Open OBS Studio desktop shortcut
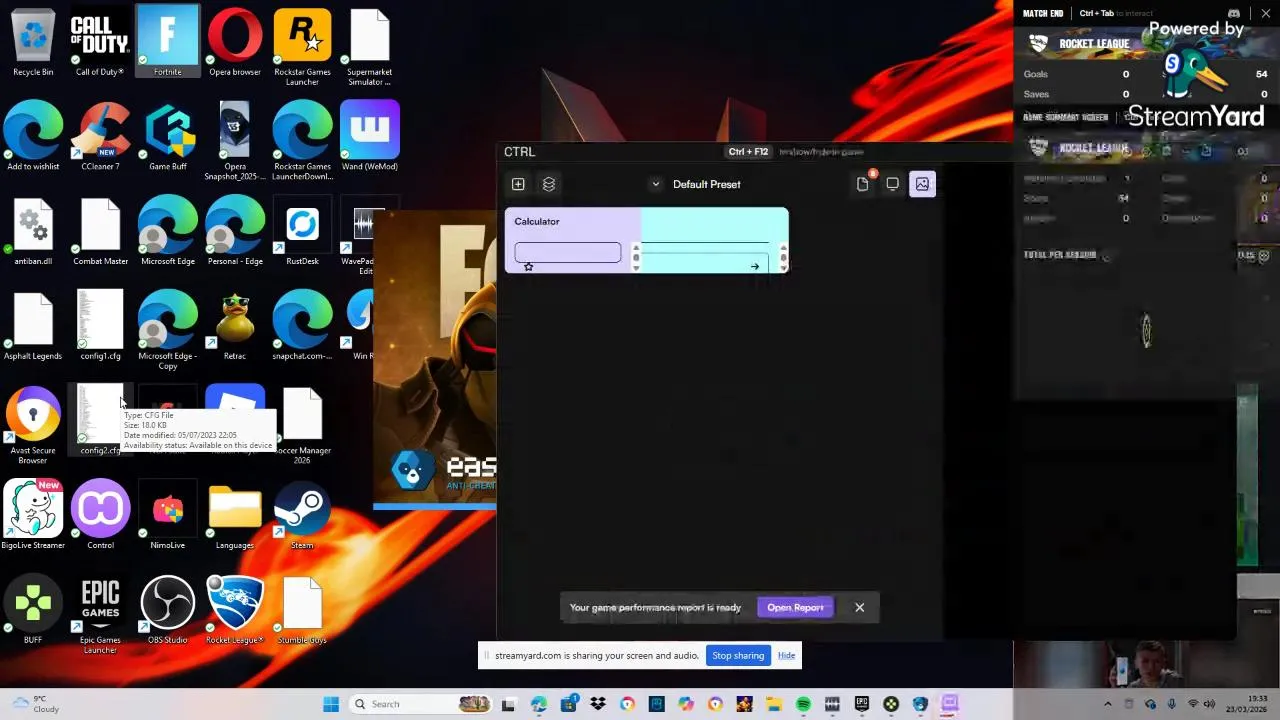The height and width of the screenshot is (720, 1280). point(167,611)
